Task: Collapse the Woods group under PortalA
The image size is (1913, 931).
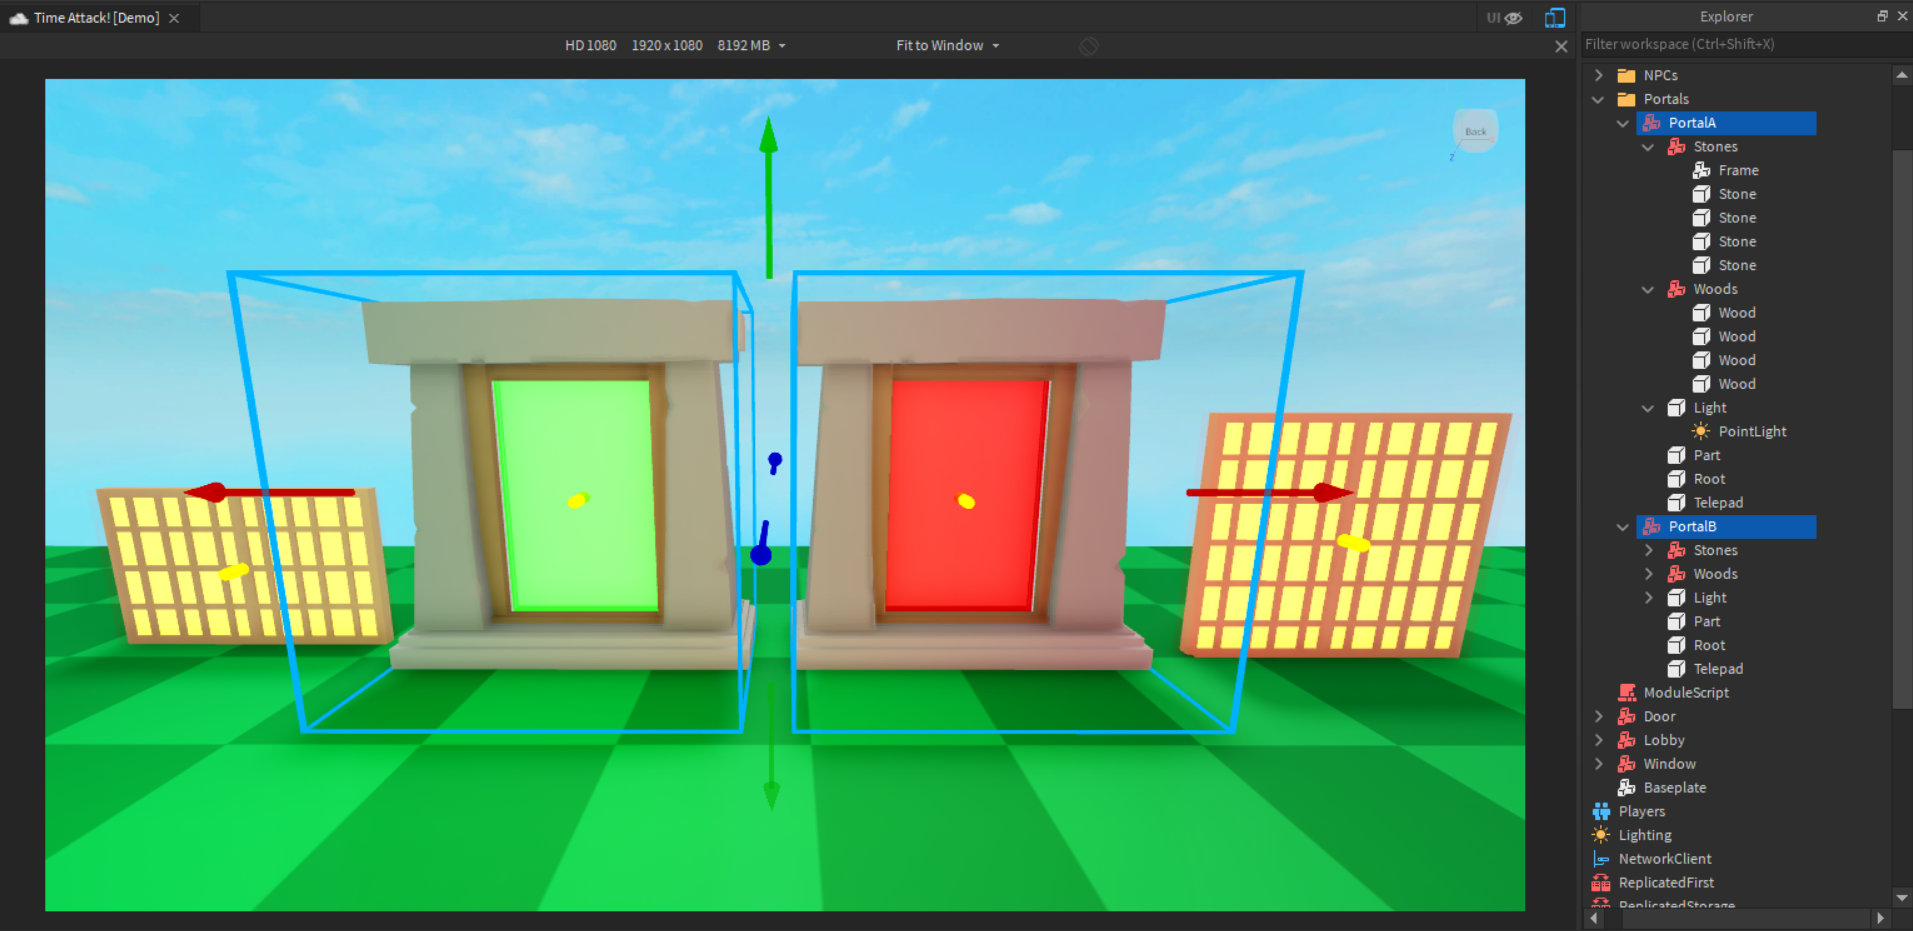Action: (x=1648, y=289)
